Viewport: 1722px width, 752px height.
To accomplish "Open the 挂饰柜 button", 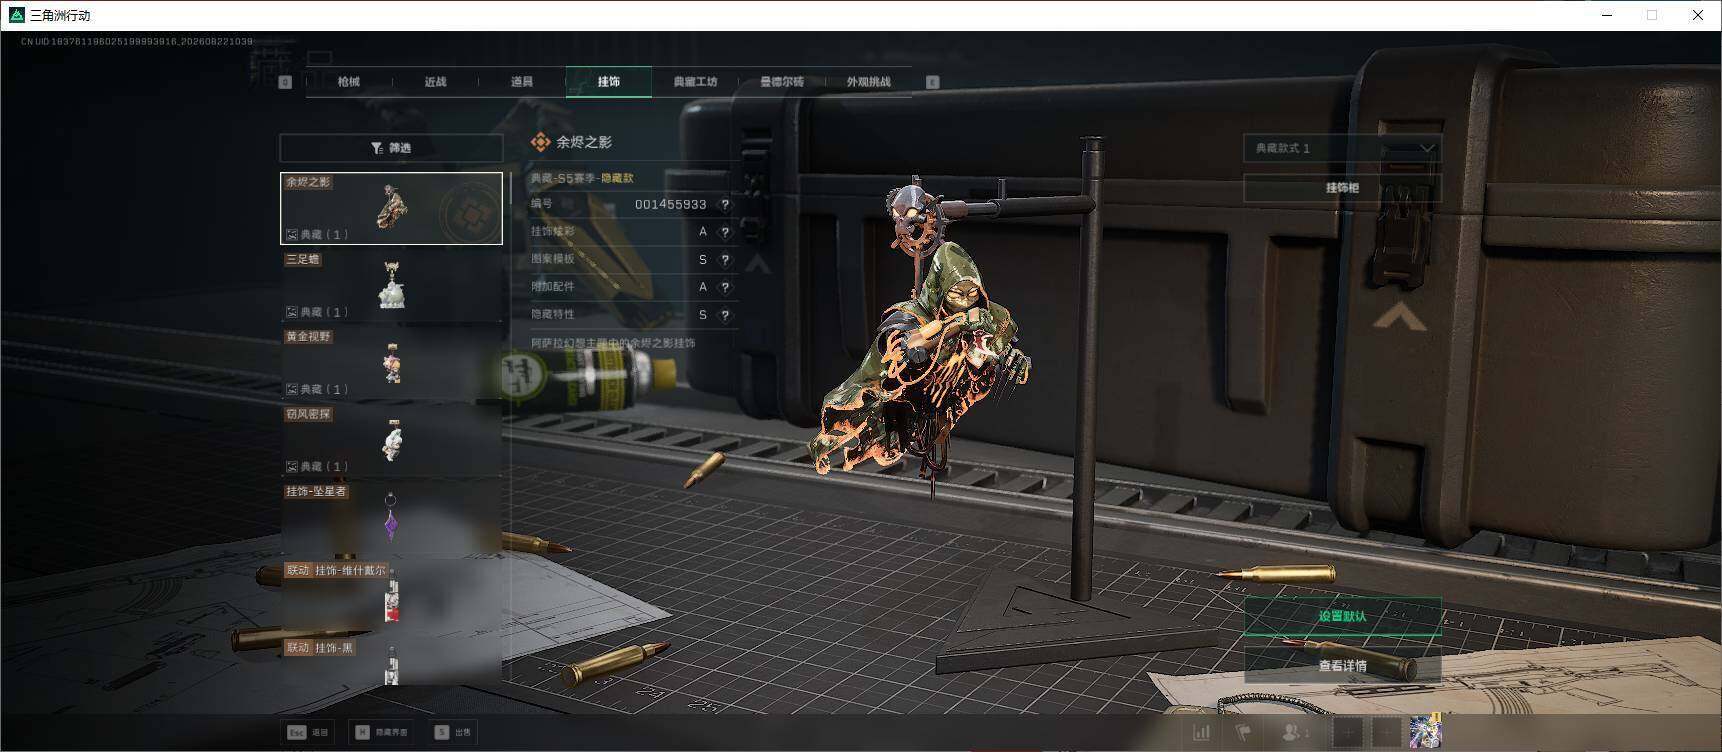I will pos(1342,188).
